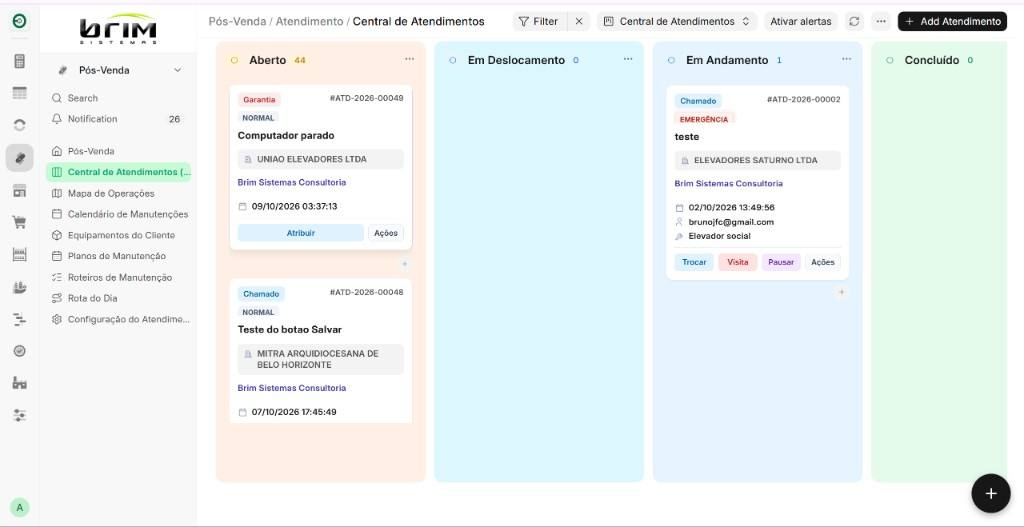
Task: Open Planos de Manutenção
Action: click(118, 256)
